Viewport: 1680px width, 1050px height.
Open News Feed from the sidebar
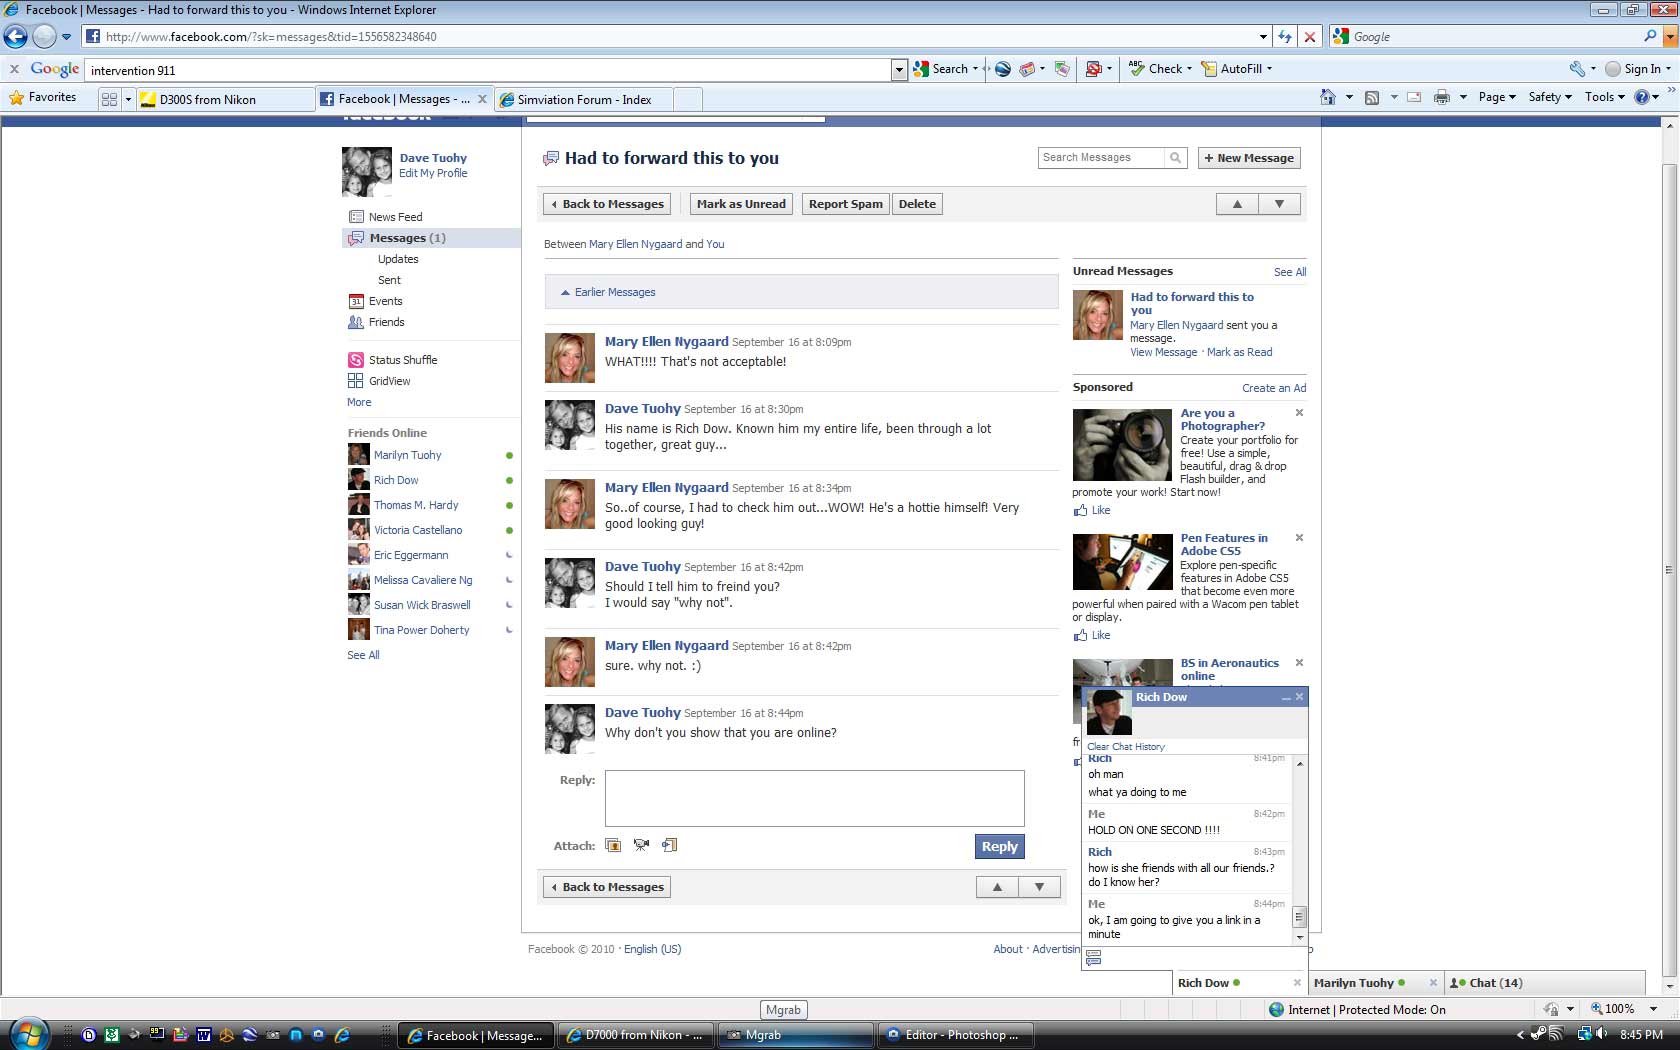pos(395,217)
